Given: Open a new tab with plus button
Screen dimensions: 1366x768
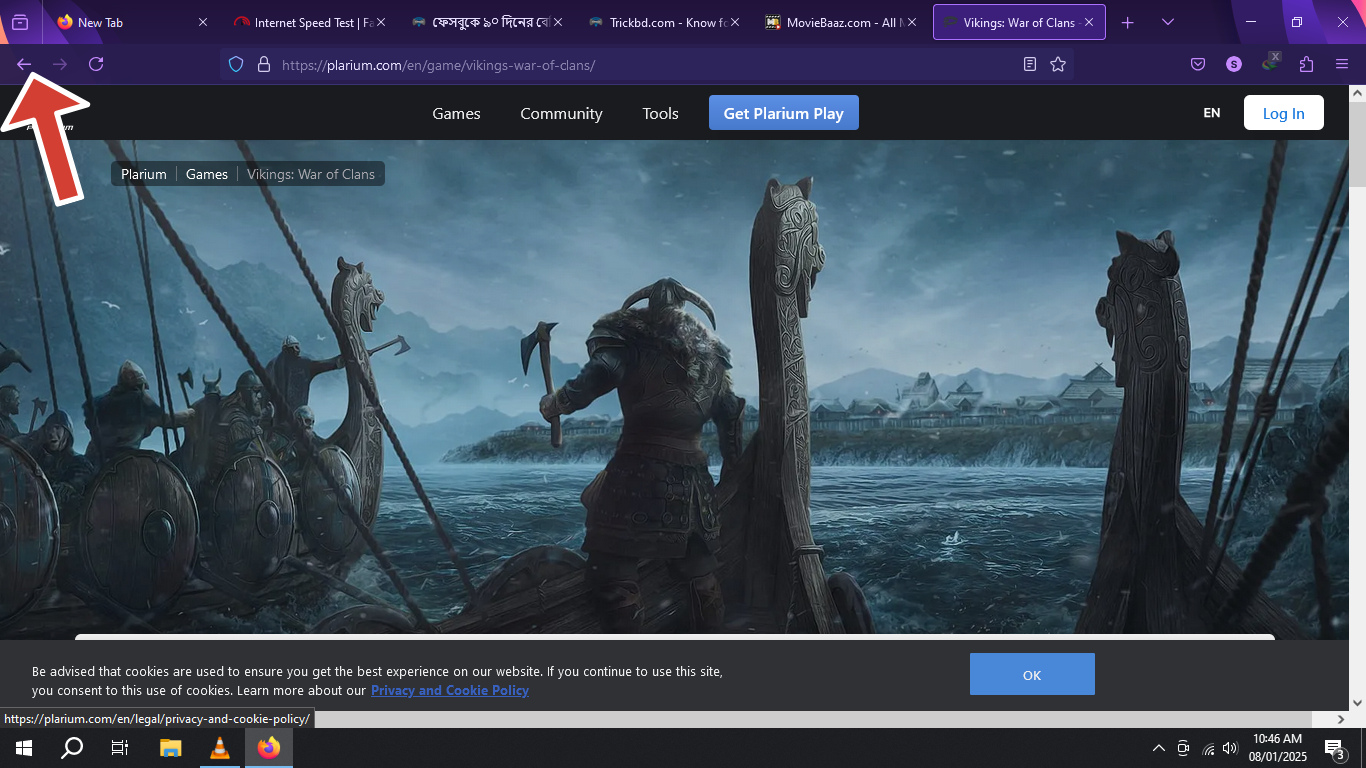Looking at the screenshot, I should click(1128, 22).
